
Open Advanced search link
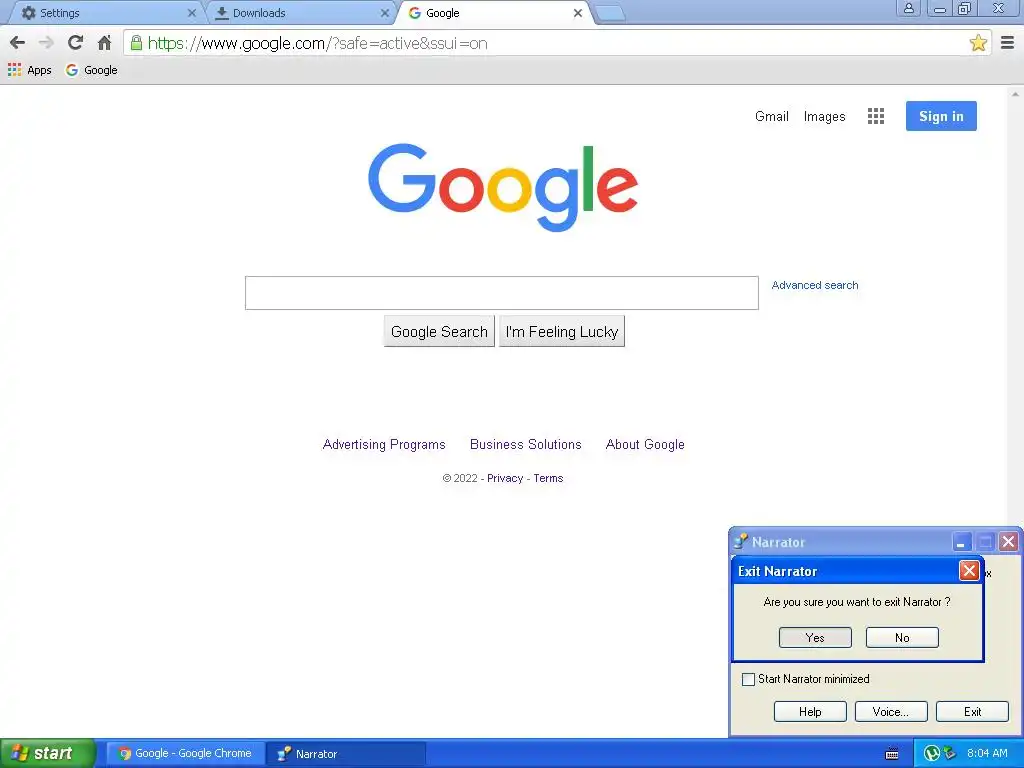pos(814,285)
